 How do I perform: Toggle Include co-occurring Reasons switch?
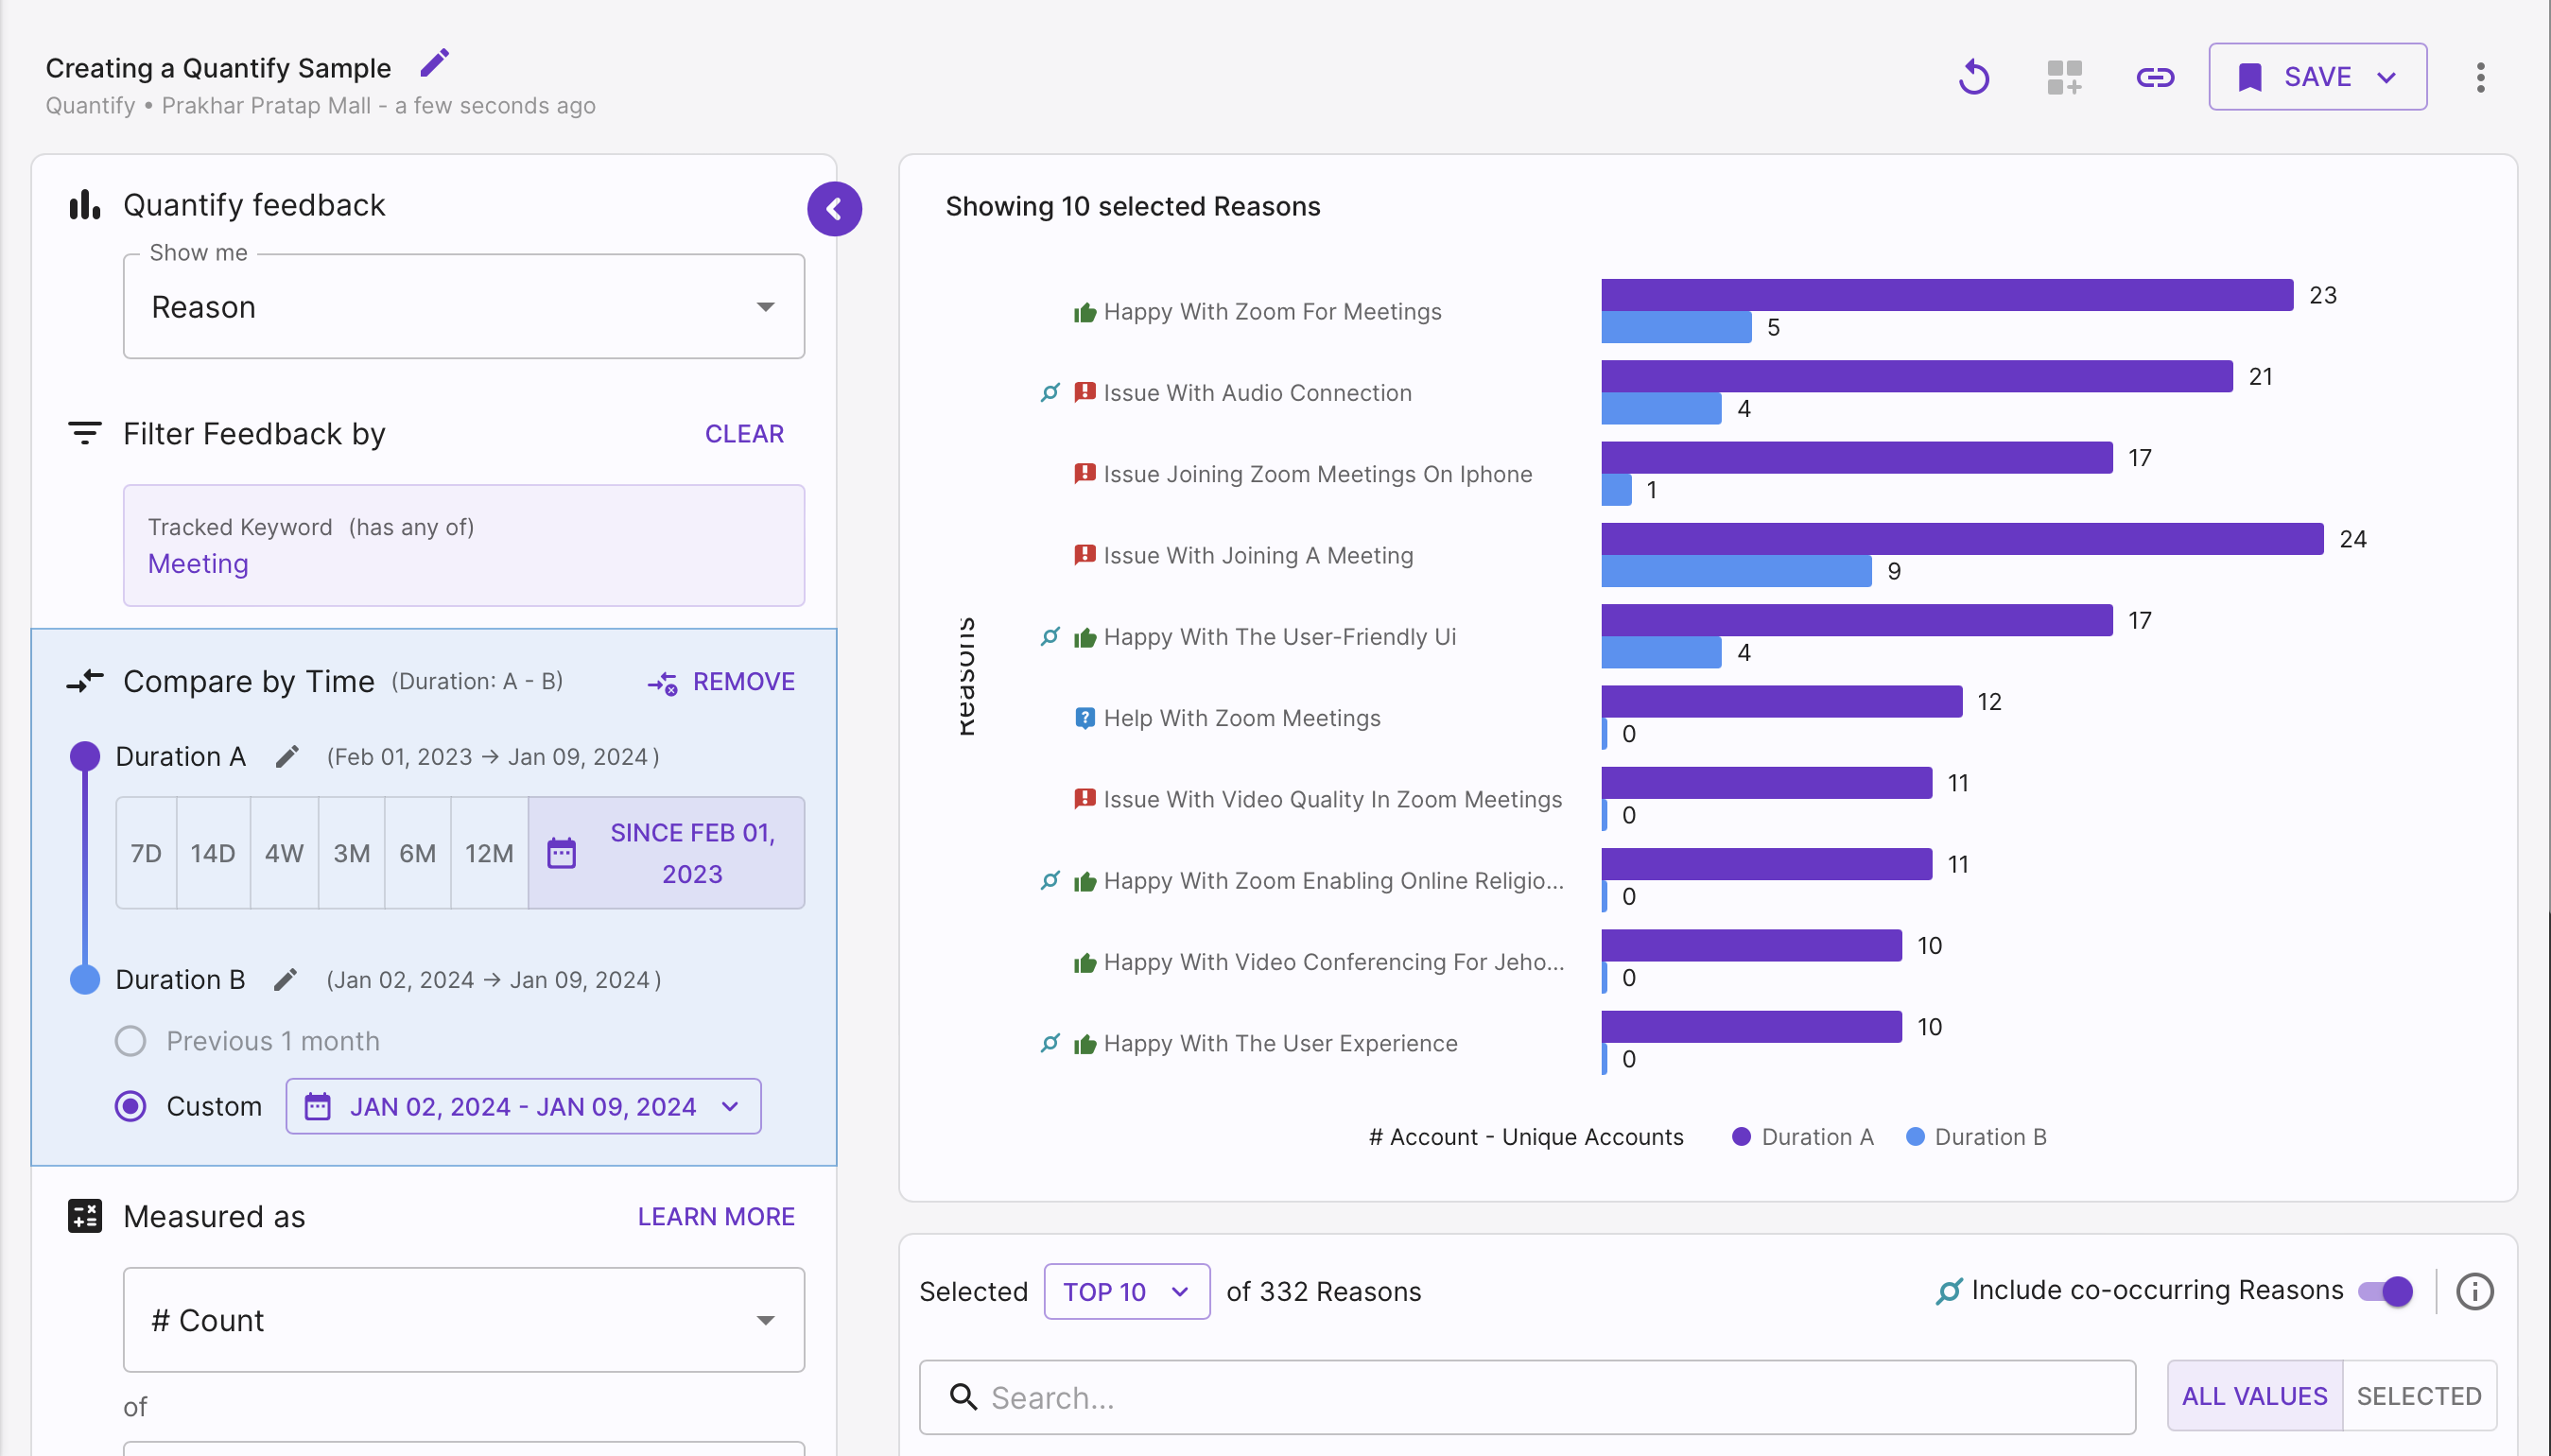pyautogui.click(x=2386, y=1291)
